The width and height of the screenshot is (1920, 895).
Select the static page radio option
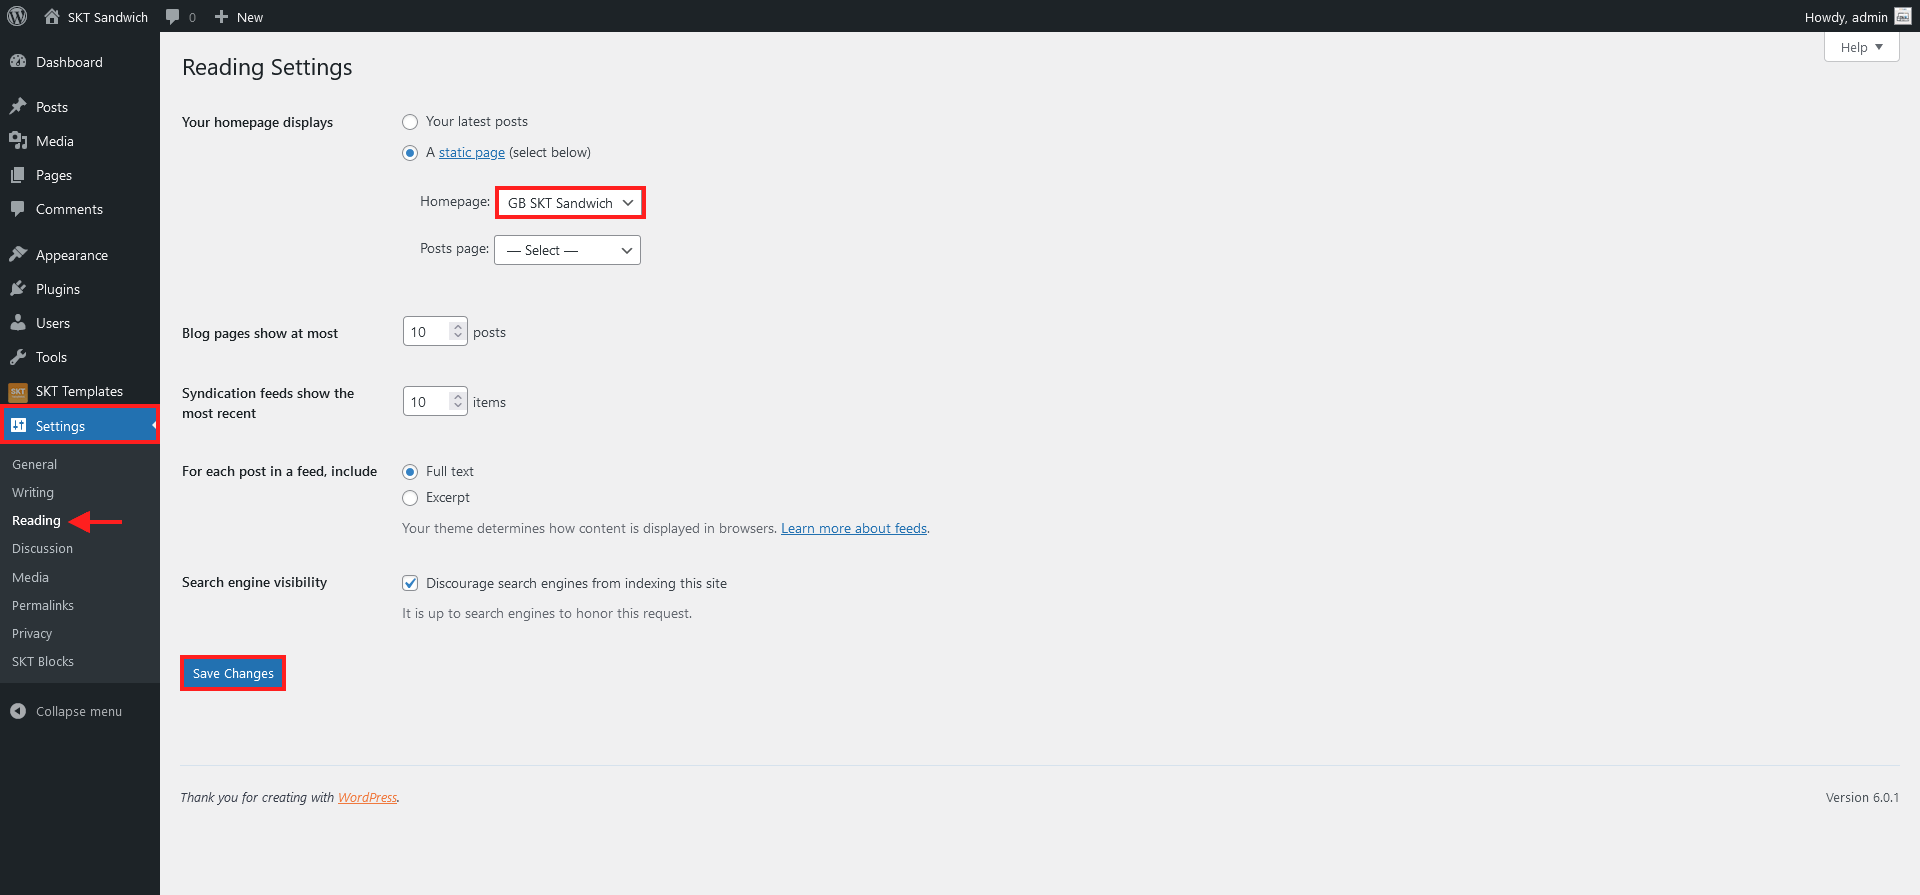[410, 153]
